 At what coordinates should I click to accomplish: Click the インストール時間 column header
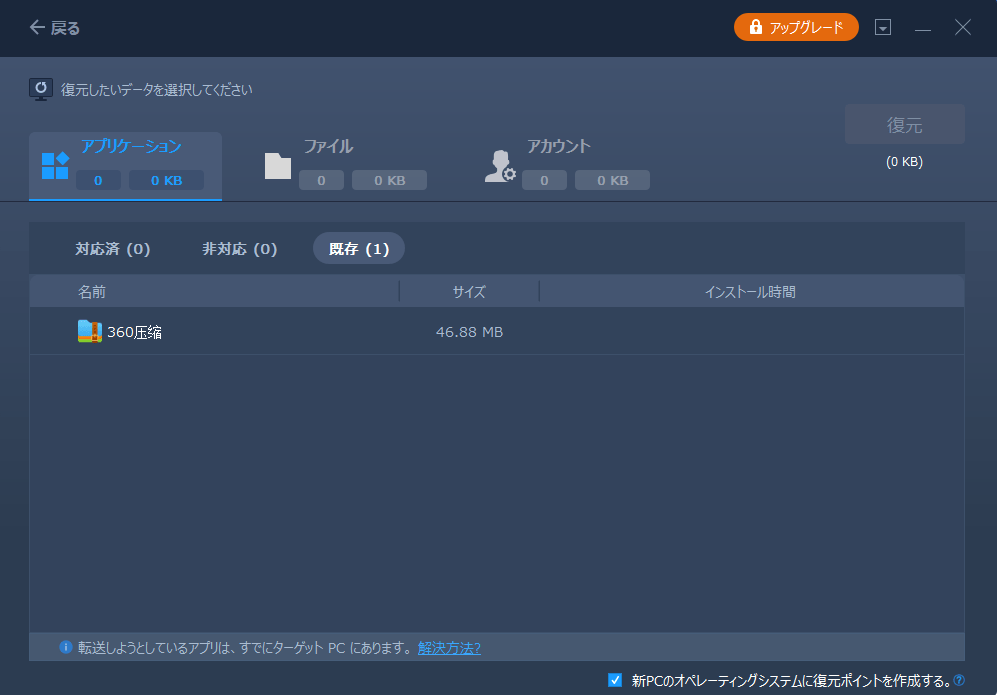click(x=750, y=292)
